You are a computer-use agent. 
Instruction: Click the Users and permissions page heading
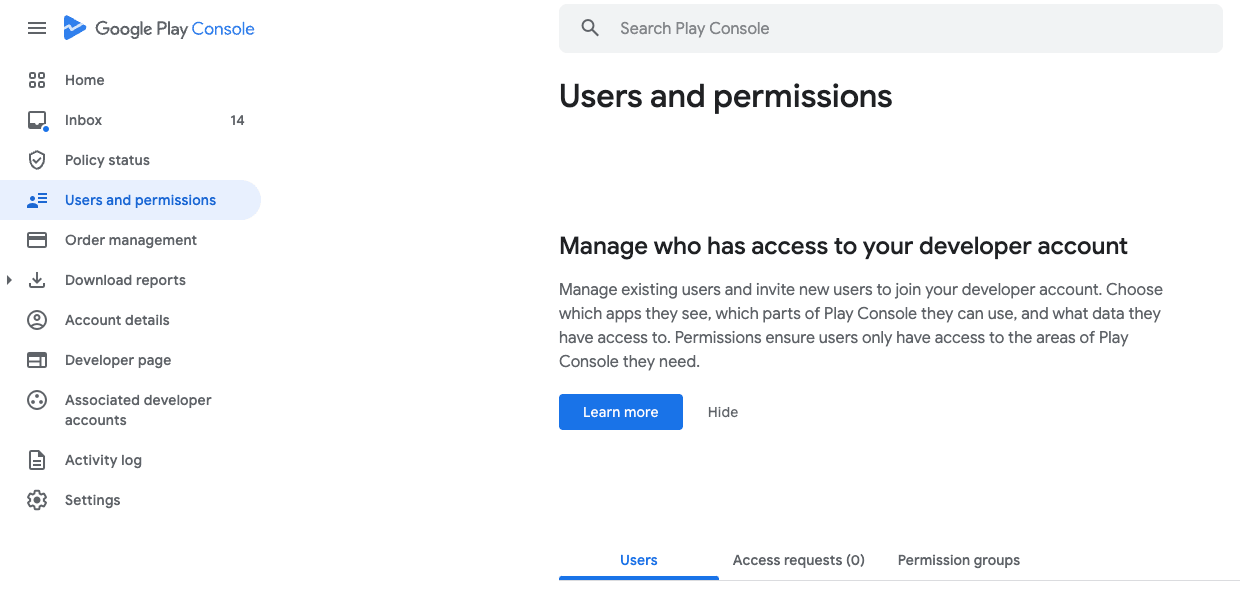coord(726,97)
